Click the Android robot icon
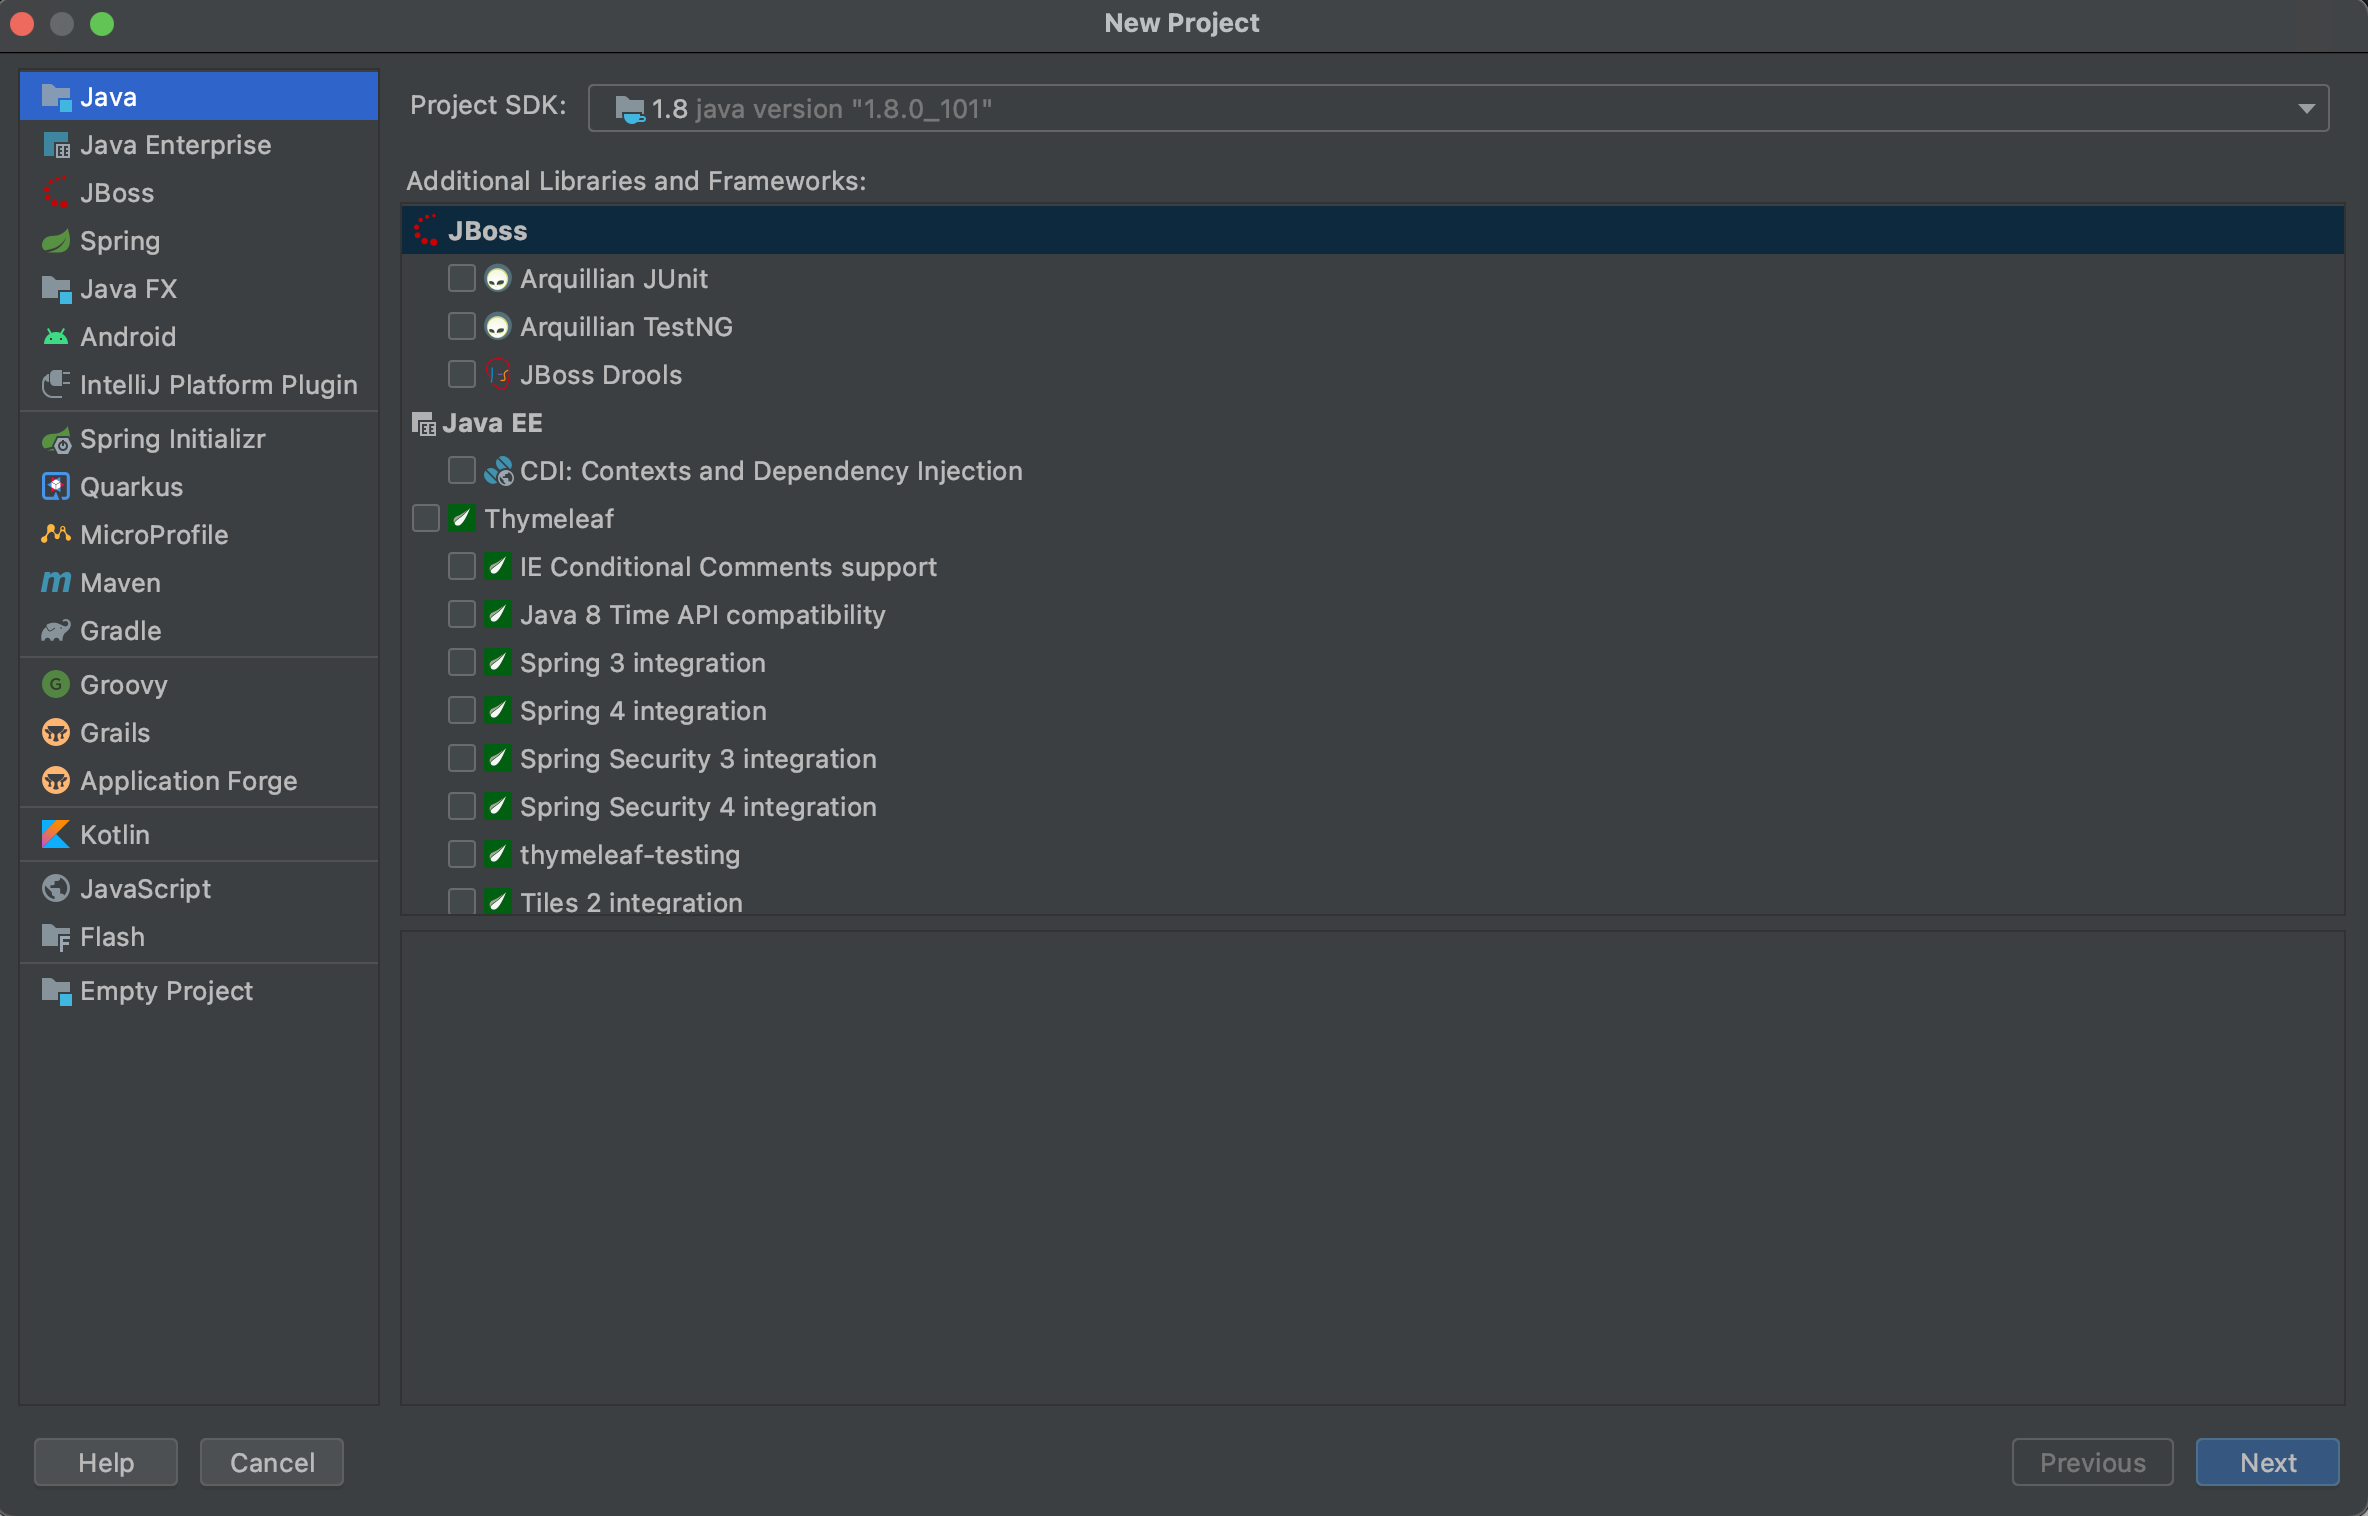The image size is (2368, 1516). 56,337
